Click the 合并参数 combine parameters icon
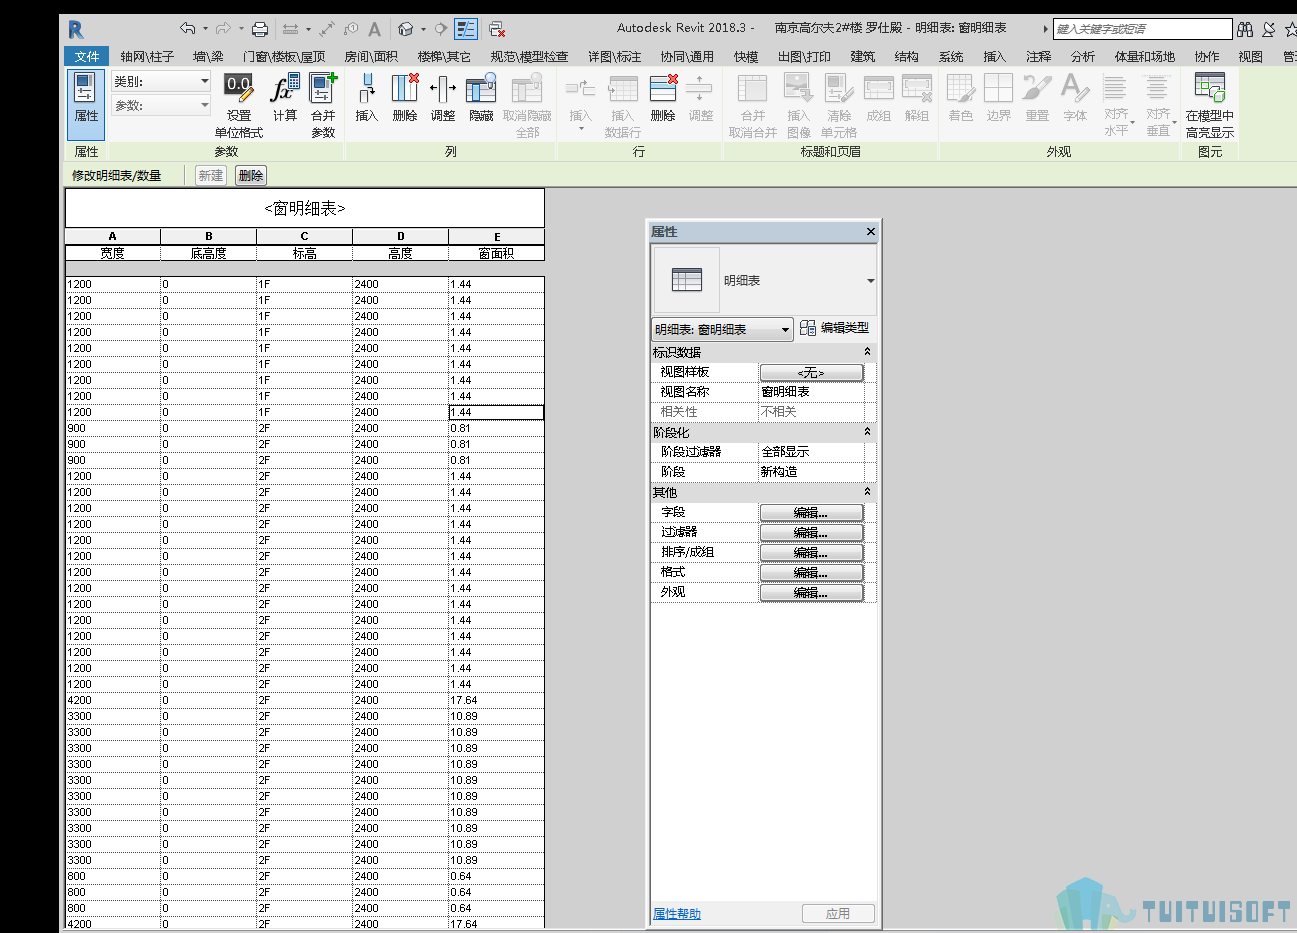The width and height of the screenshot is (1297, 933). (322, 106)
